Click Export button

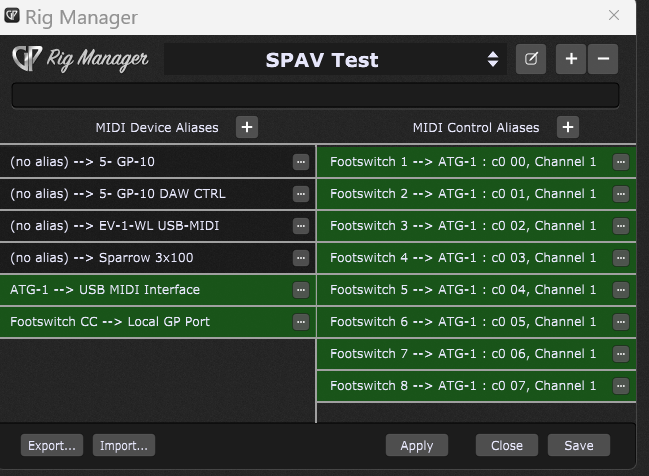tap(52, 445)
